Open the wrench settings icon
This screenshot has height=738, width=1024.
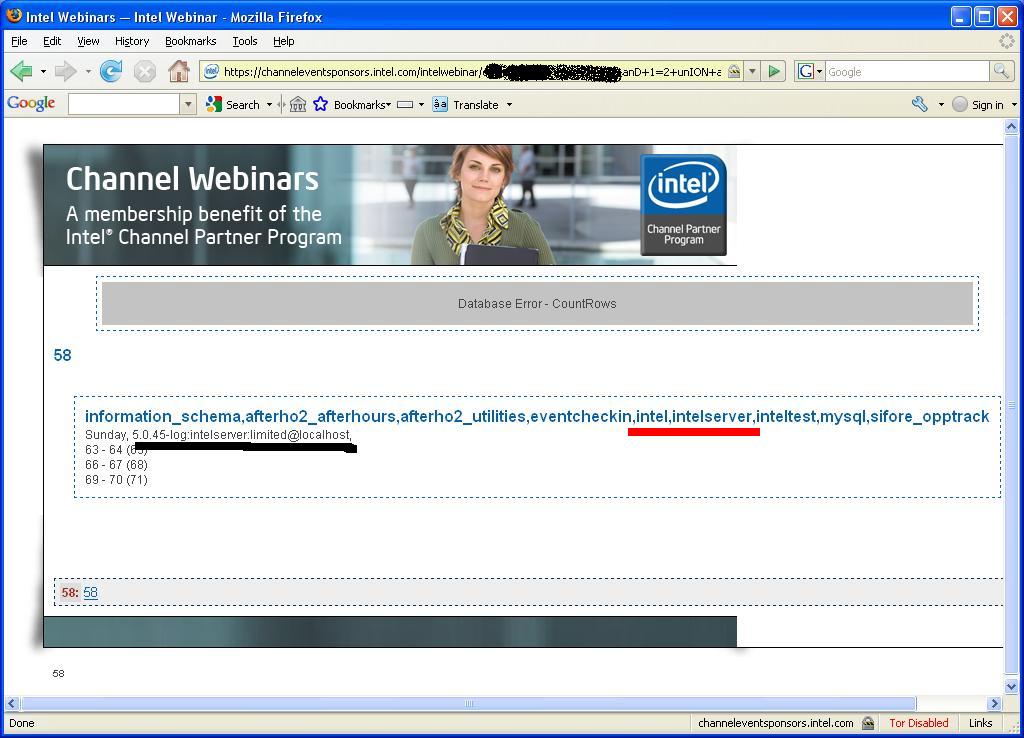point(920,104)
